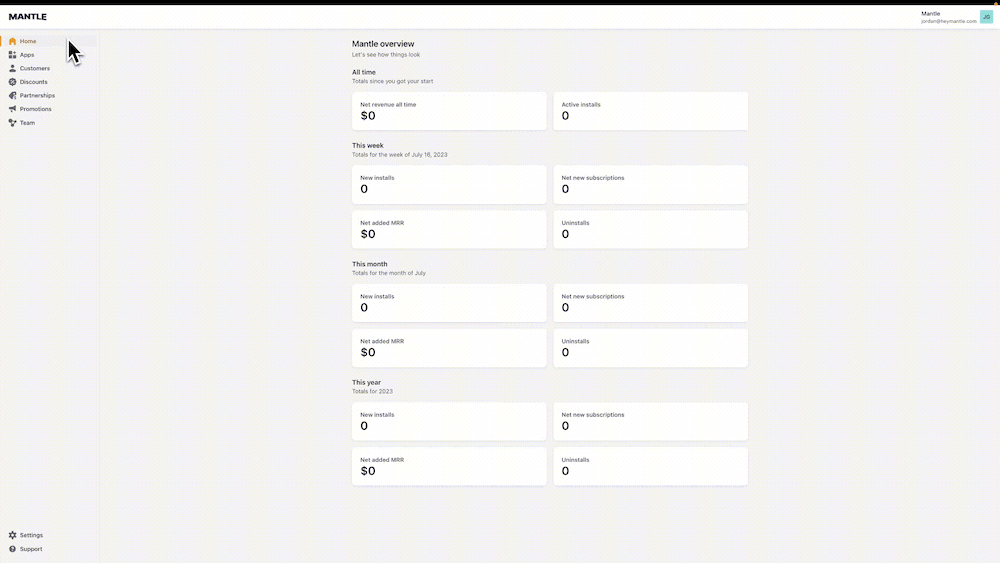The height and width of the screenshot is (563, 1000).
Task: Click the Active installs card
Action: [650, 111]
